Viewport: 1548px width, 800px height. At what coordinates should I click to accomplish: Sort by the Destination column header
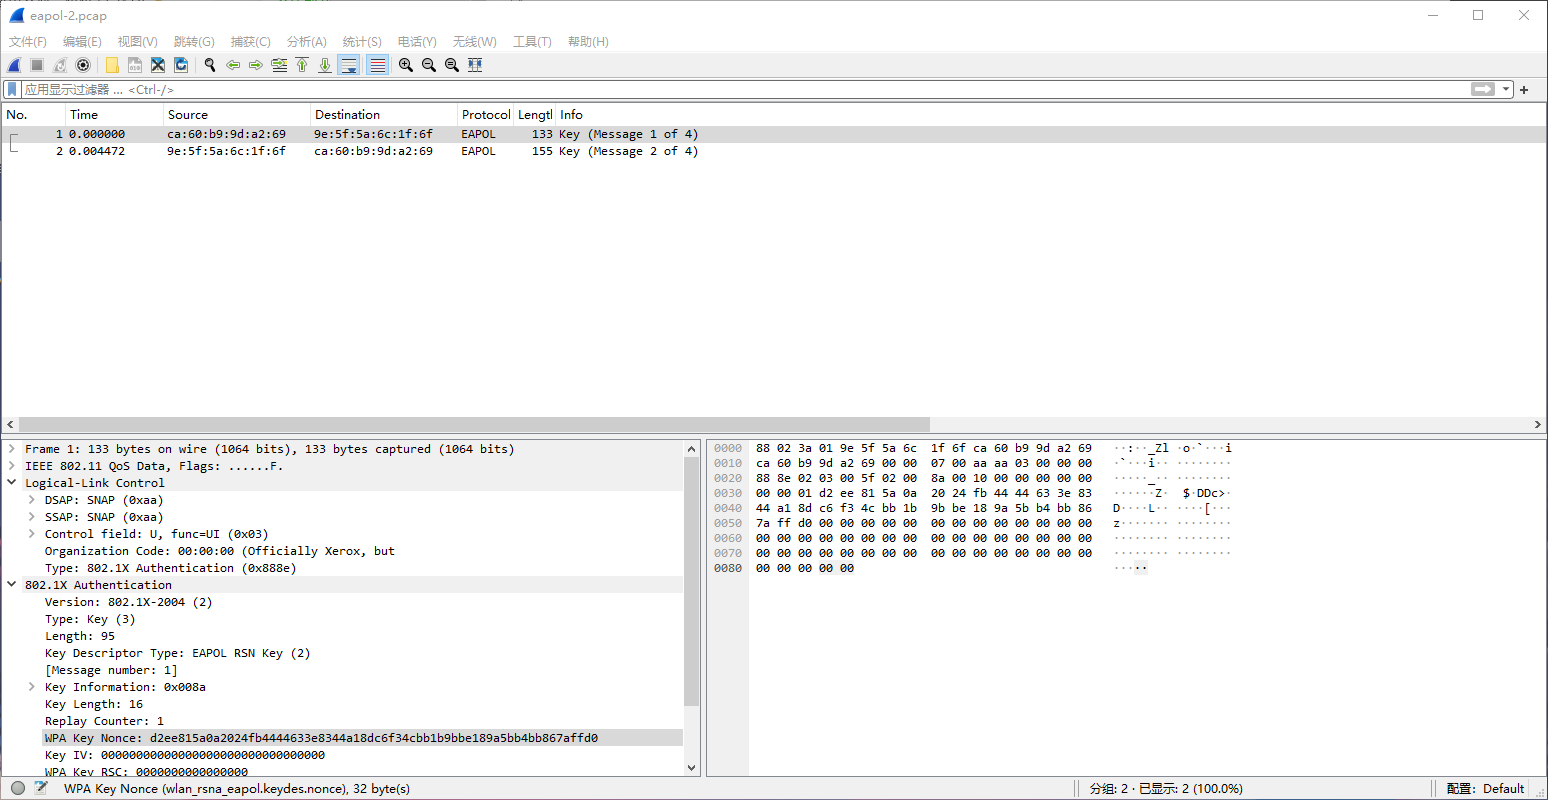tap(384, 115)
